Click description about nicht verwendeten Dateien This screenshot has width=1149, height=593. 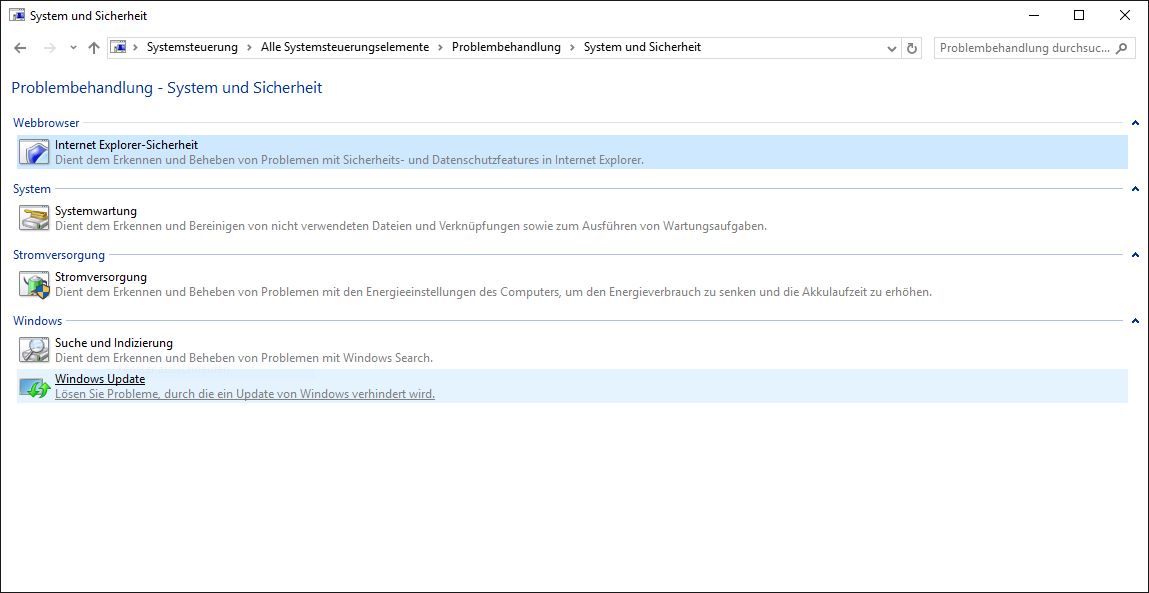[x=411, y=226]
